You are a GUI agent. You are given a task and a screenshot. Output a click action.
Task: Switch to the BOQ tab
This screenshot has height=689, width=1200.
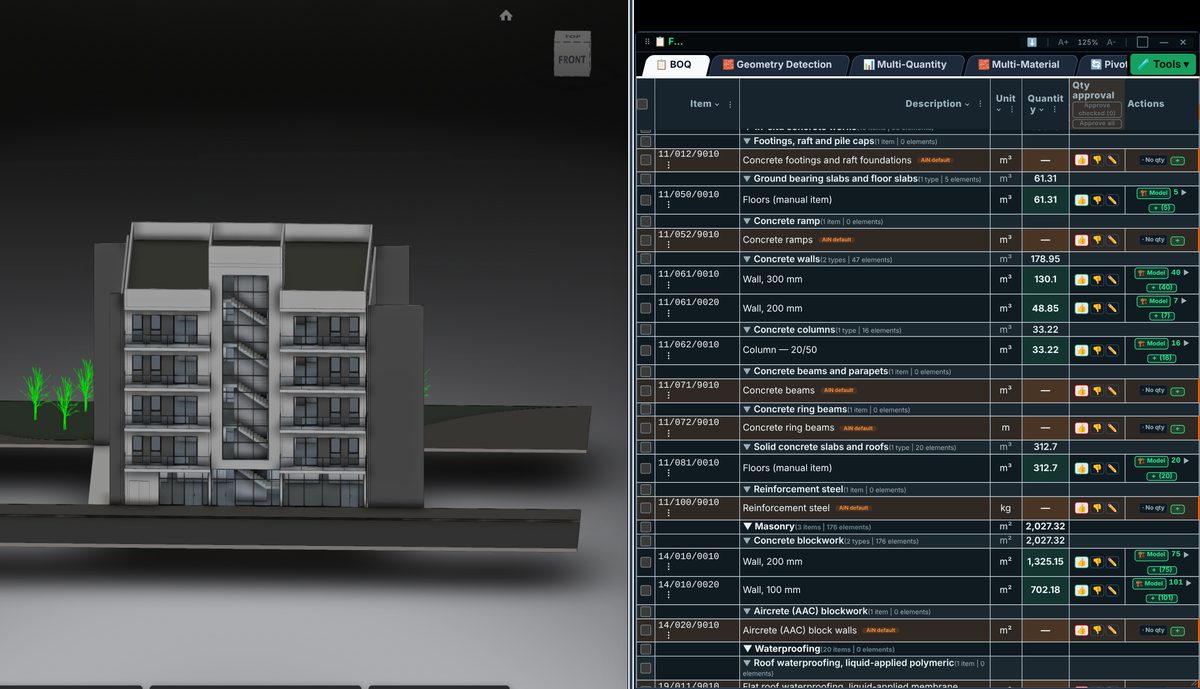tap(674, 65)
